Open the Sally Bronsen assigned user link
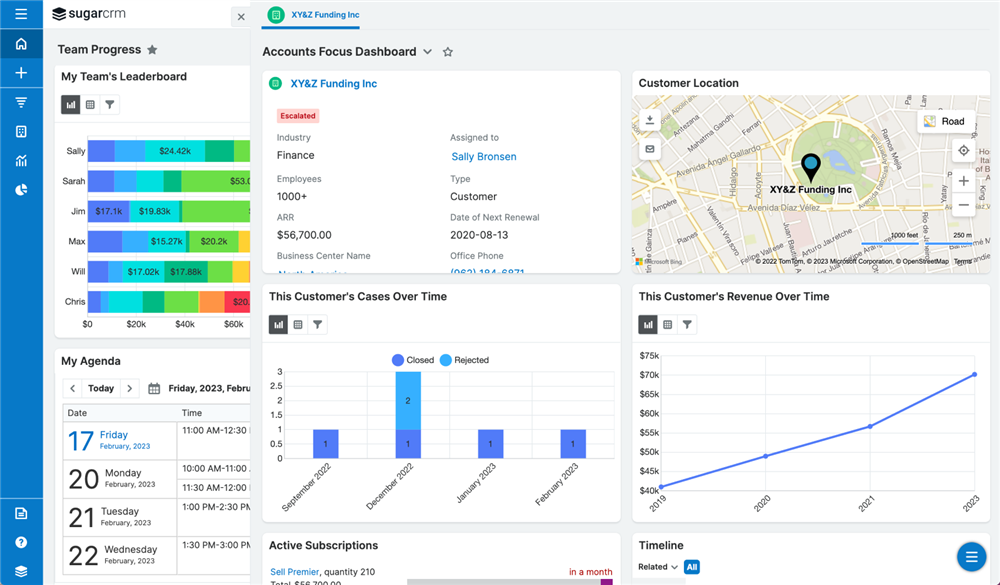 click(483, 157)
